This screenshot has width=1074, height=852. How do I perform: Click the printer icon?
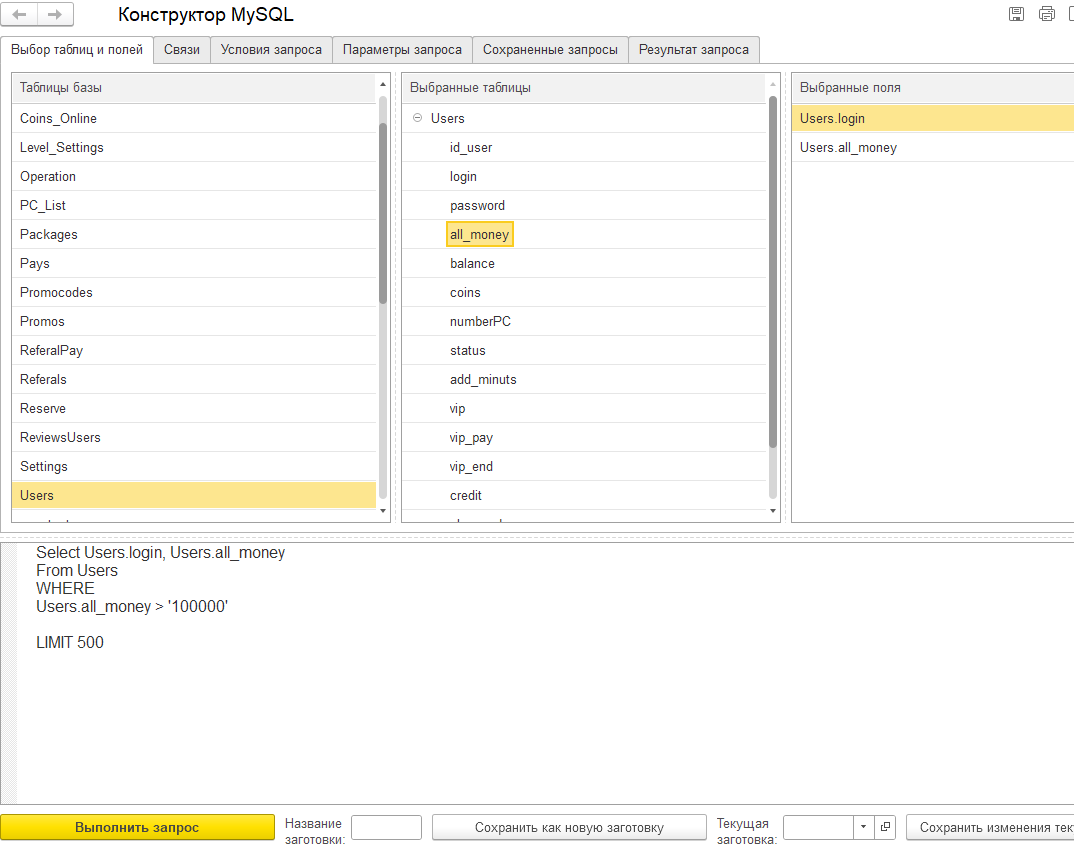click(x=1047, y=14)
